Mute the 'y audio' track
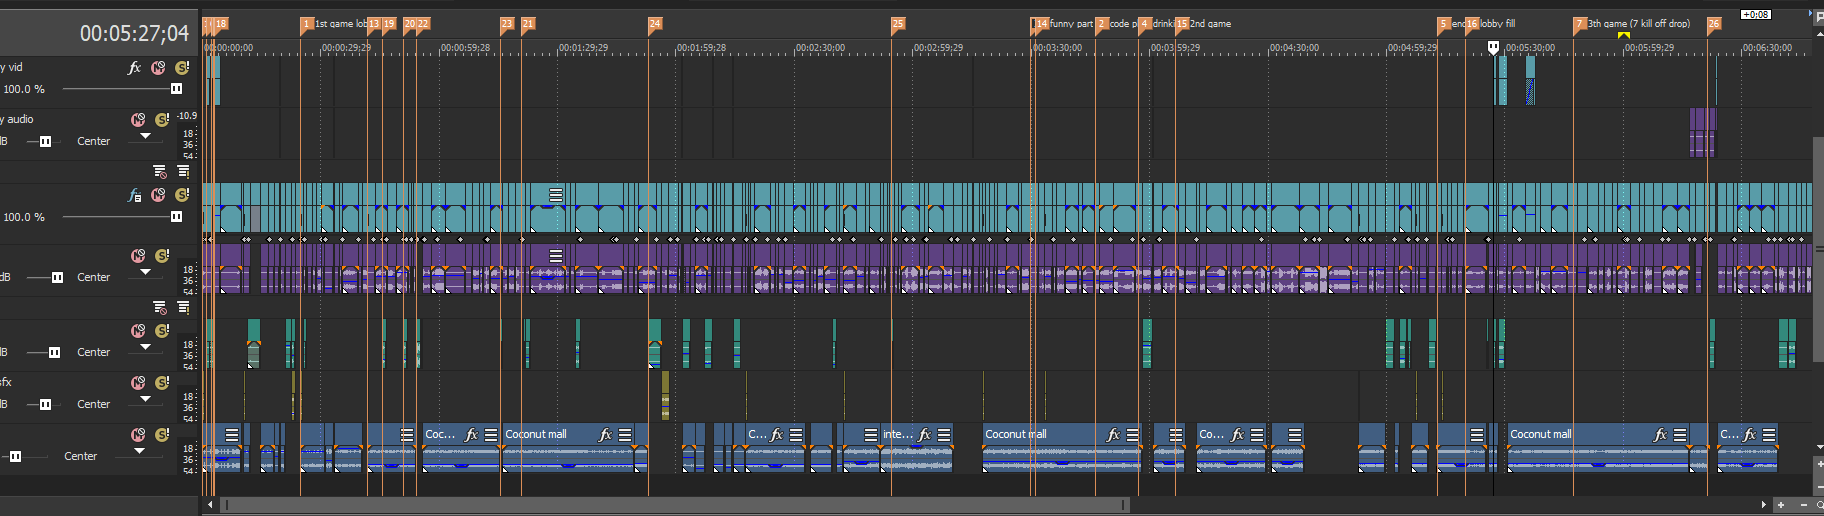1824x516 pixels. pyautogui.click(x=138, y=120)
